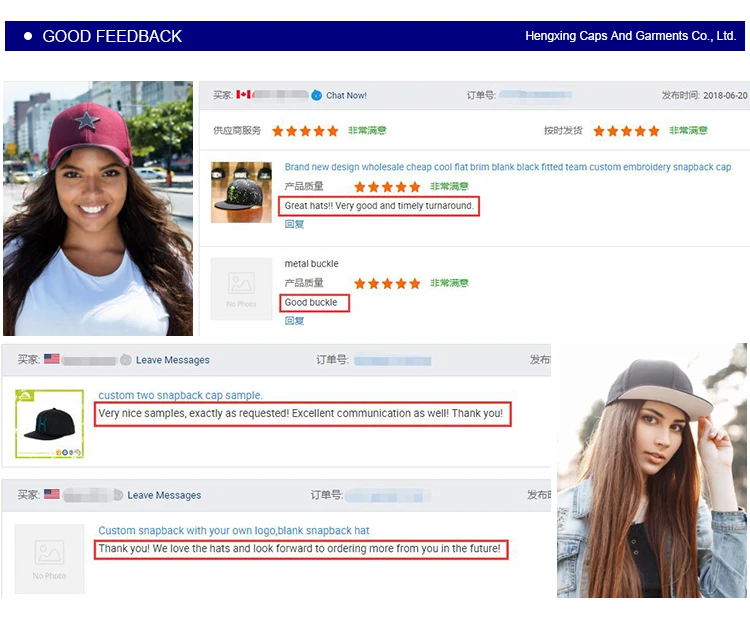Screen dimensions: 750x625
Task: Click the Great hats!! review text
Action: pyautogui.click(x=379, y=206)
